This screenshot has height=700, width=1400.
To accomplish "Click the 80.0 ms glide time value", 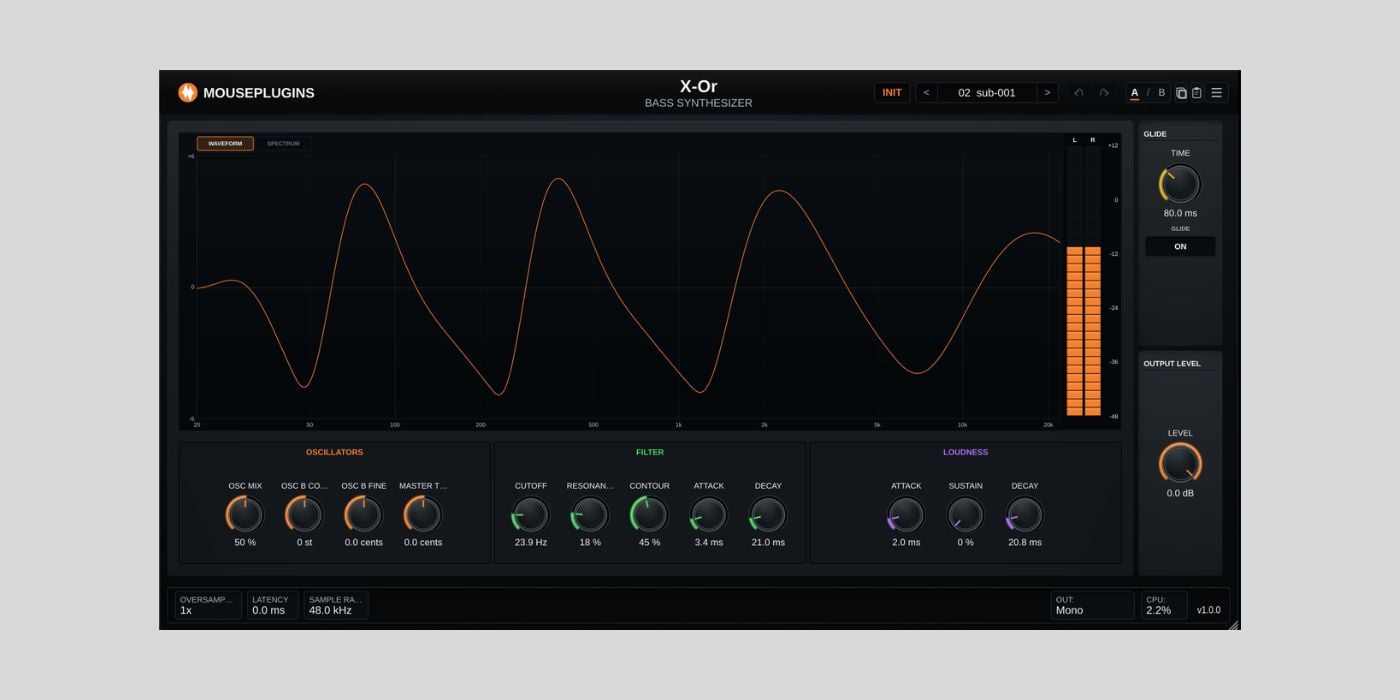I will pyautogui.click(x=1180, y=213).
